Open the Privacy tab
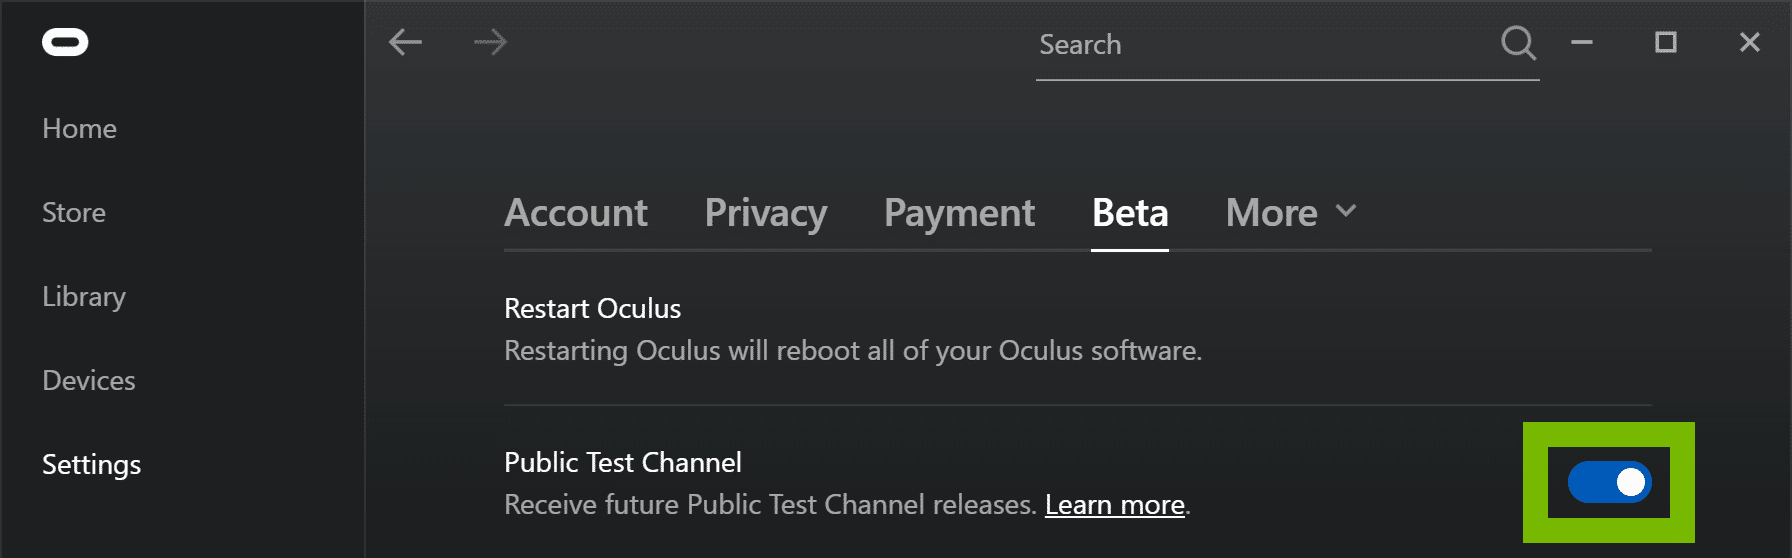The height and width of the screenshot is (558, 1792). coord(766,213)
